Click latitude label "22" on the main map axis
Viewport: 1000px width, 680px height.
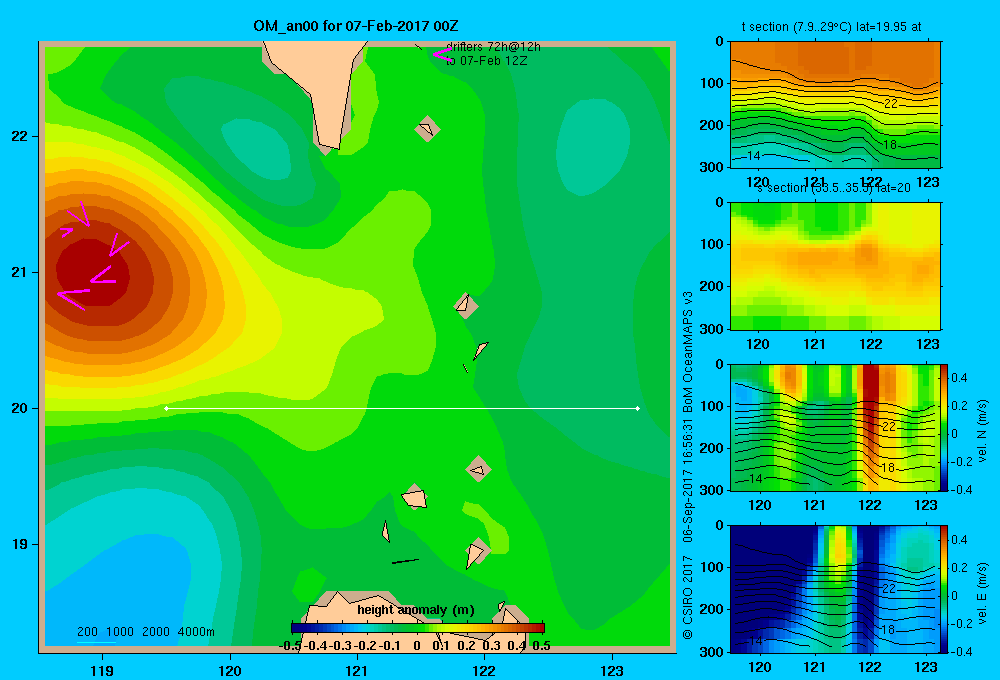(x=20, y=136)
